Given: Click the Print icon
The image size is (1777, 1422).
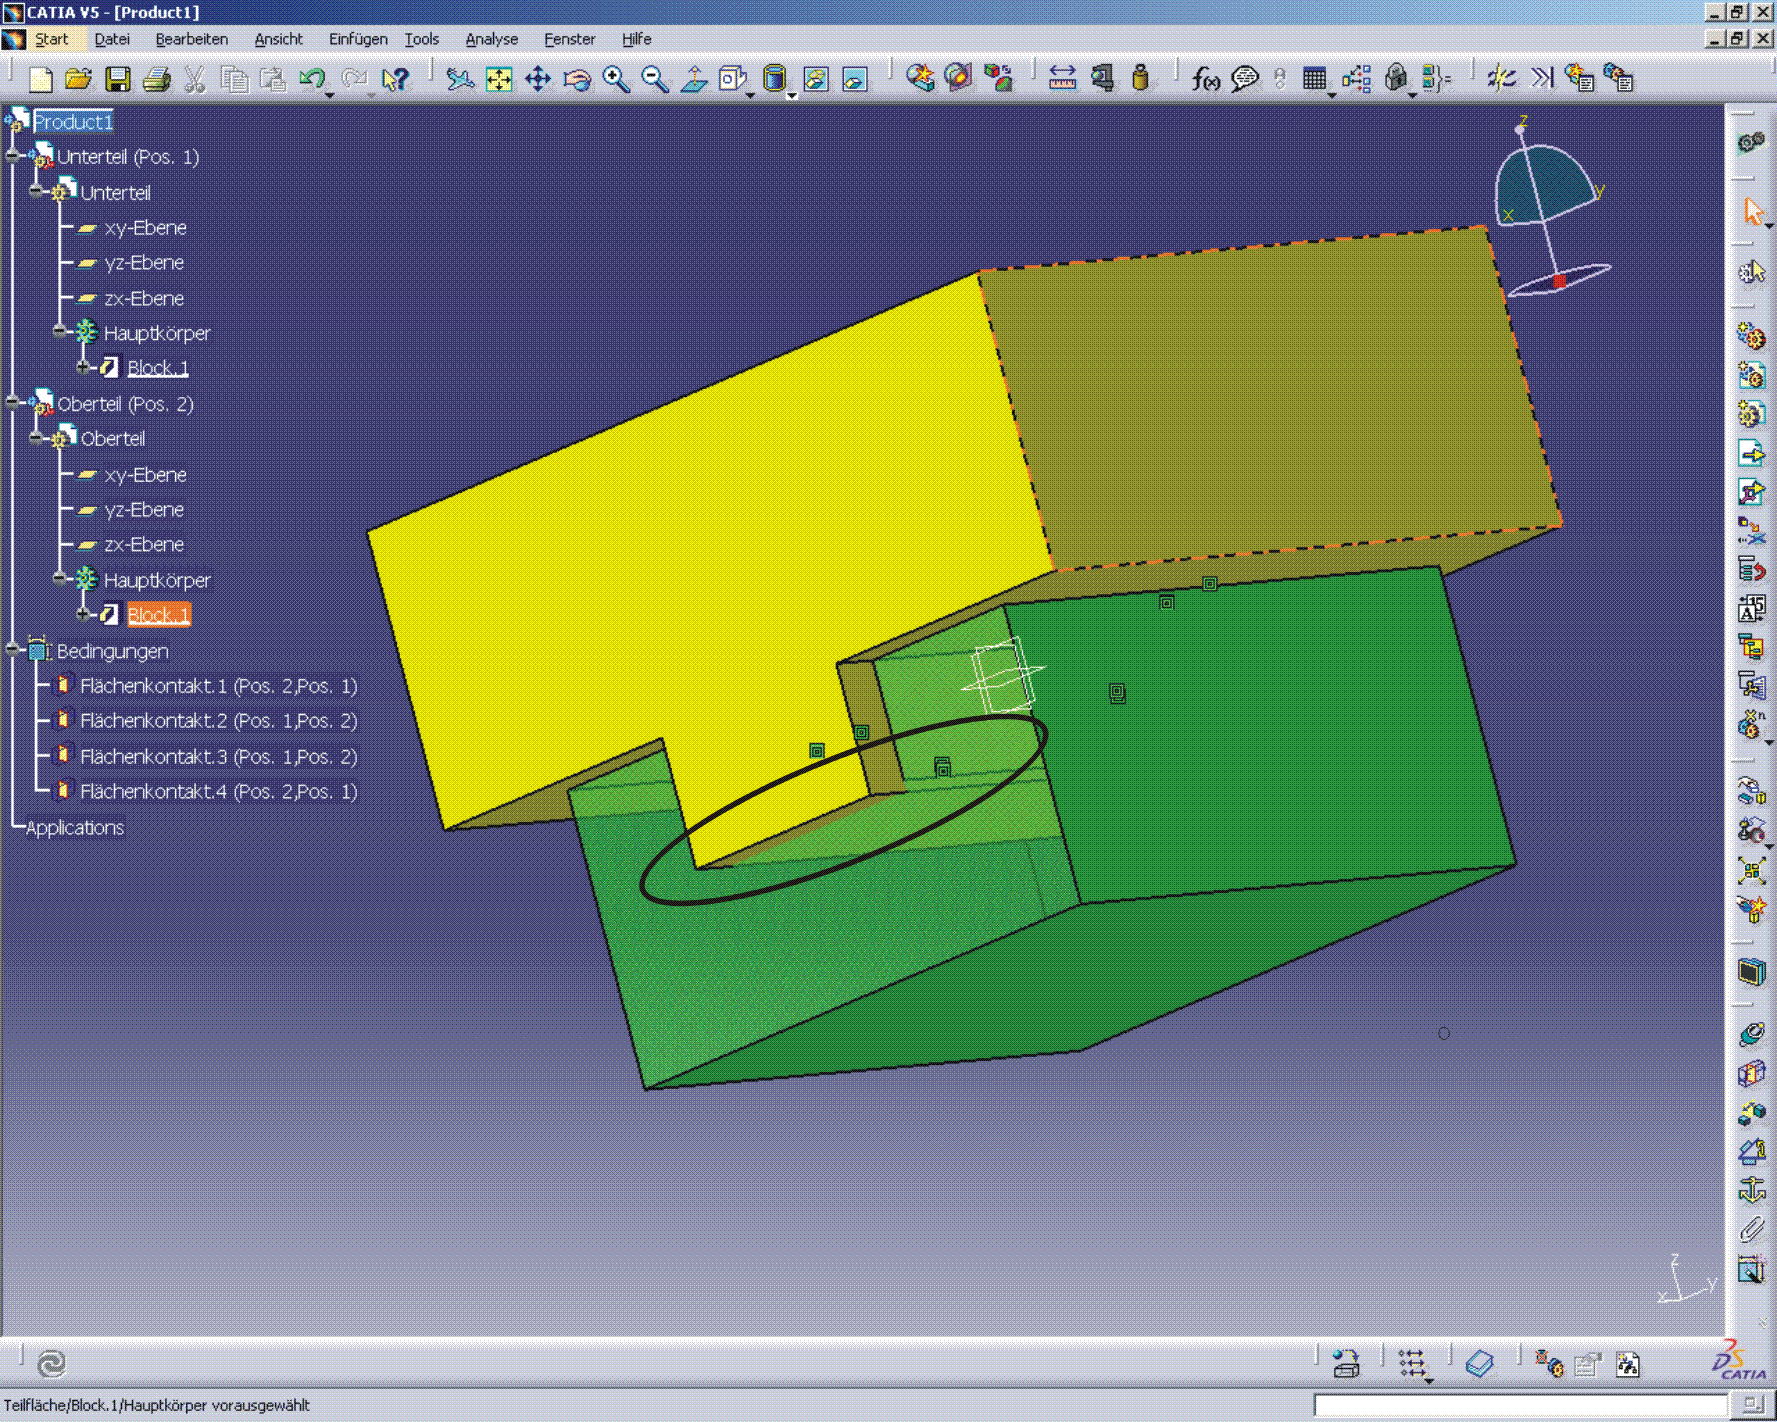Looking at the screenshot, I should (x=156, y=79).
